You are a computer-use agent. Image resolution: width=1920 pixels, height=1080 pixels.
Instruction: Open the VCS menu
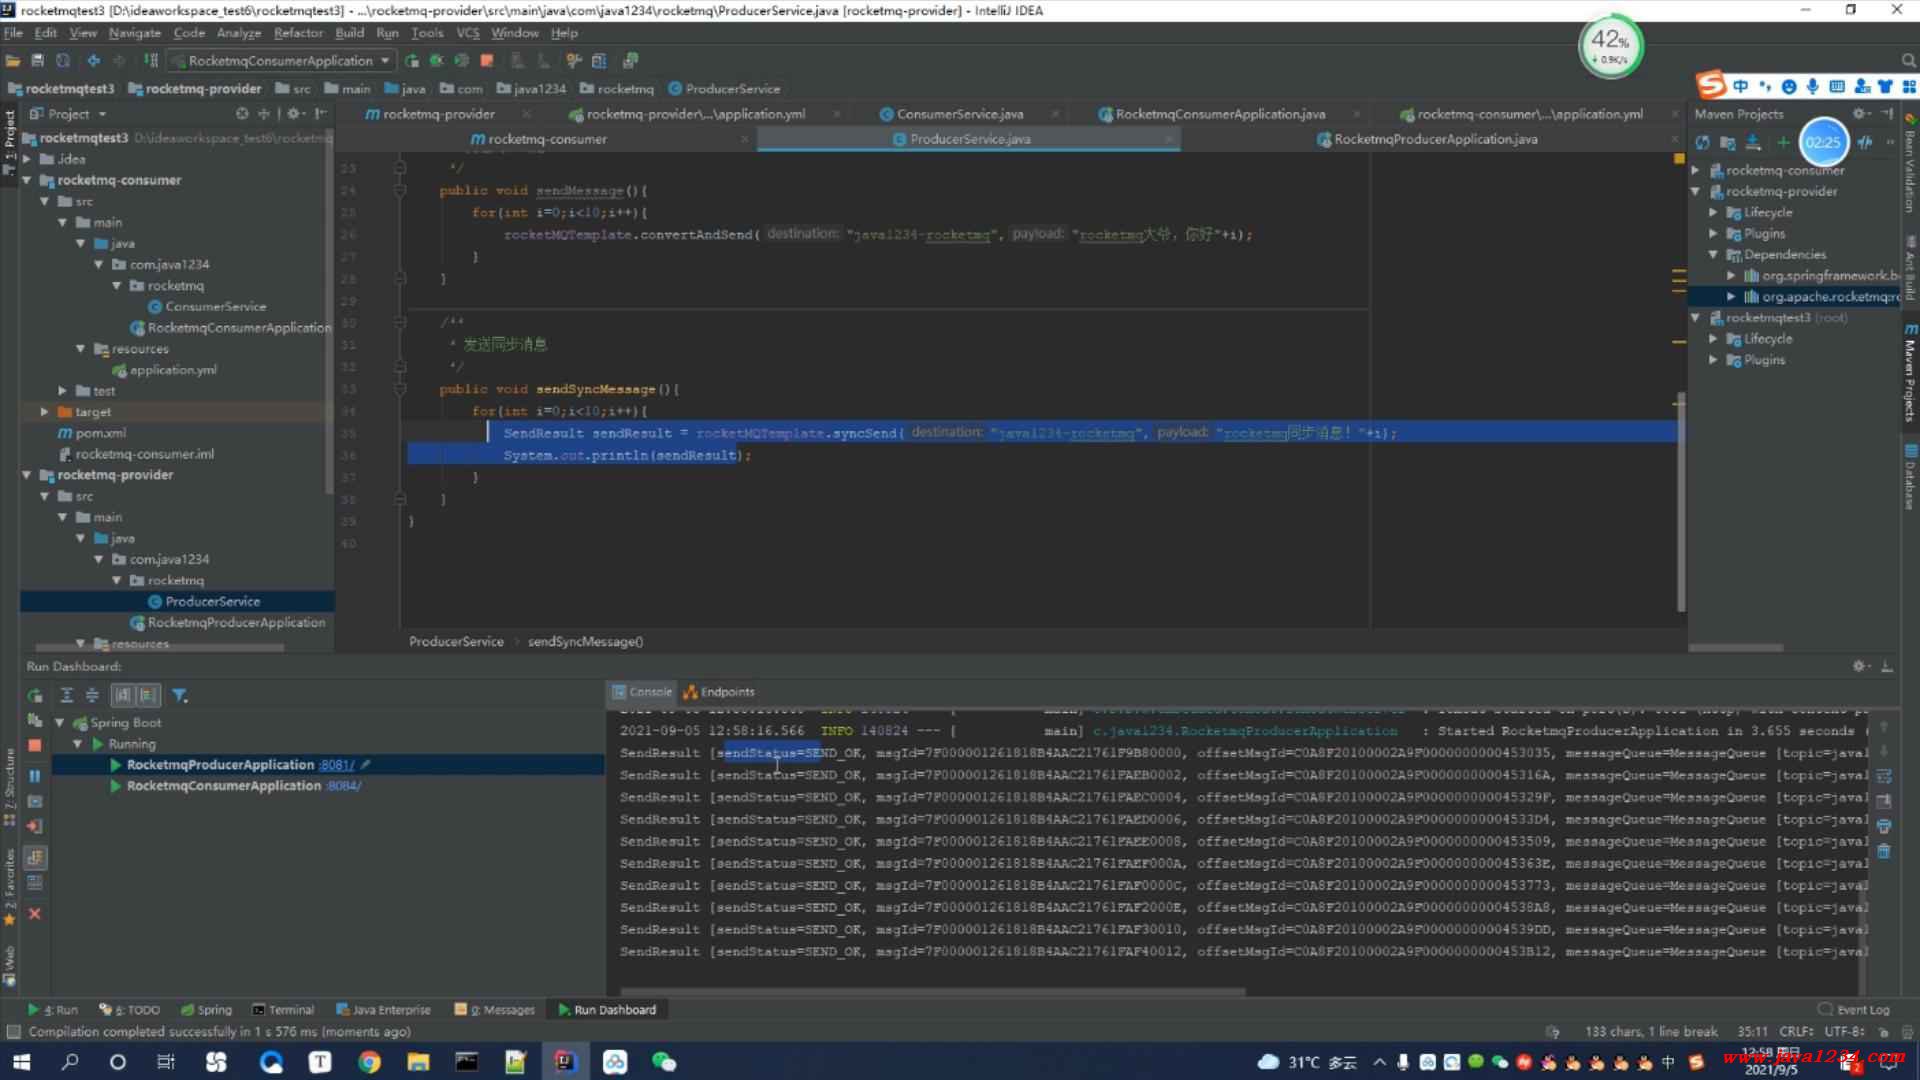pos(467,33)
